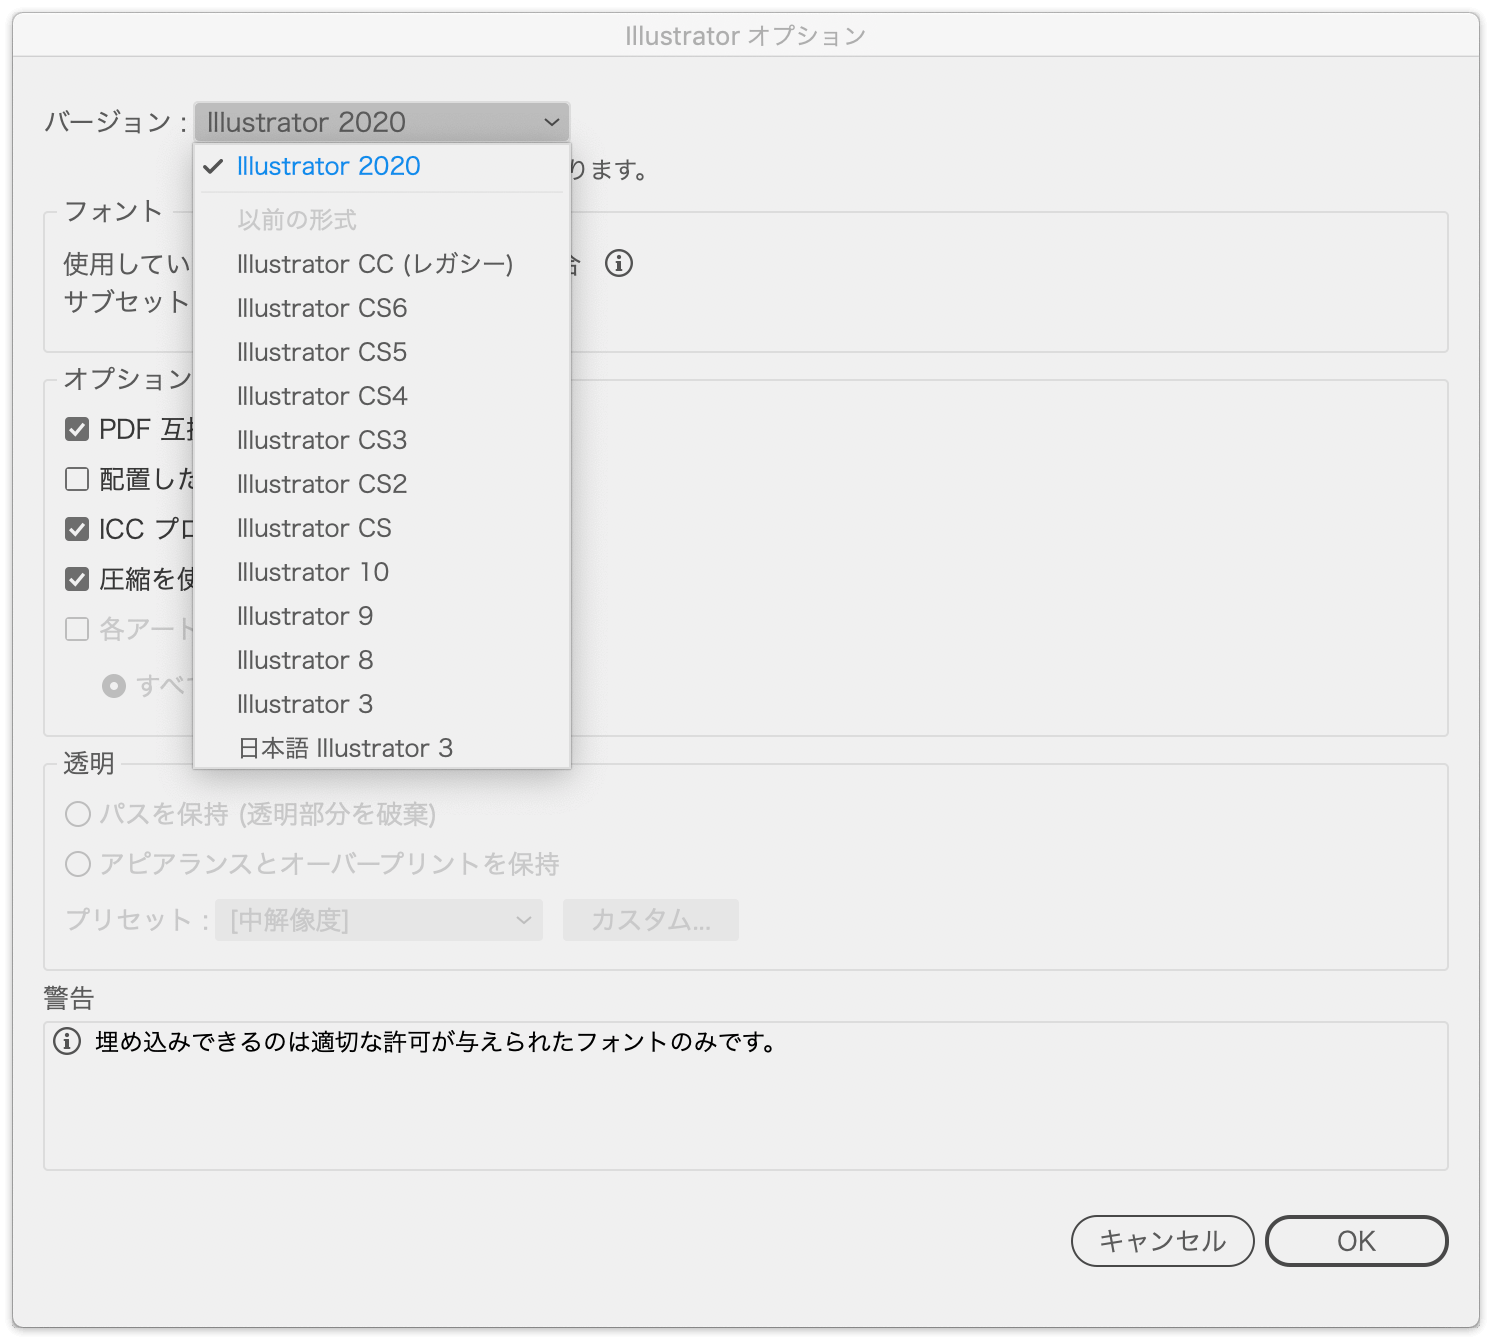The height and width of the screenshot is (1340, 1492).
Task: Pick the Illustrator CS version entry
Action: point(382,528)
